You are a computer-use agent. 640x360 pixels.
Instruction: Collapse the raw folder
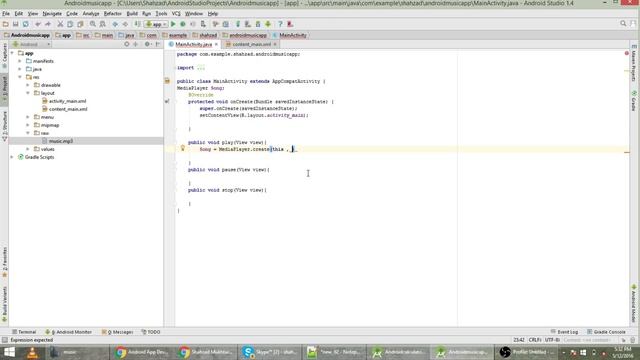(28, 133)
